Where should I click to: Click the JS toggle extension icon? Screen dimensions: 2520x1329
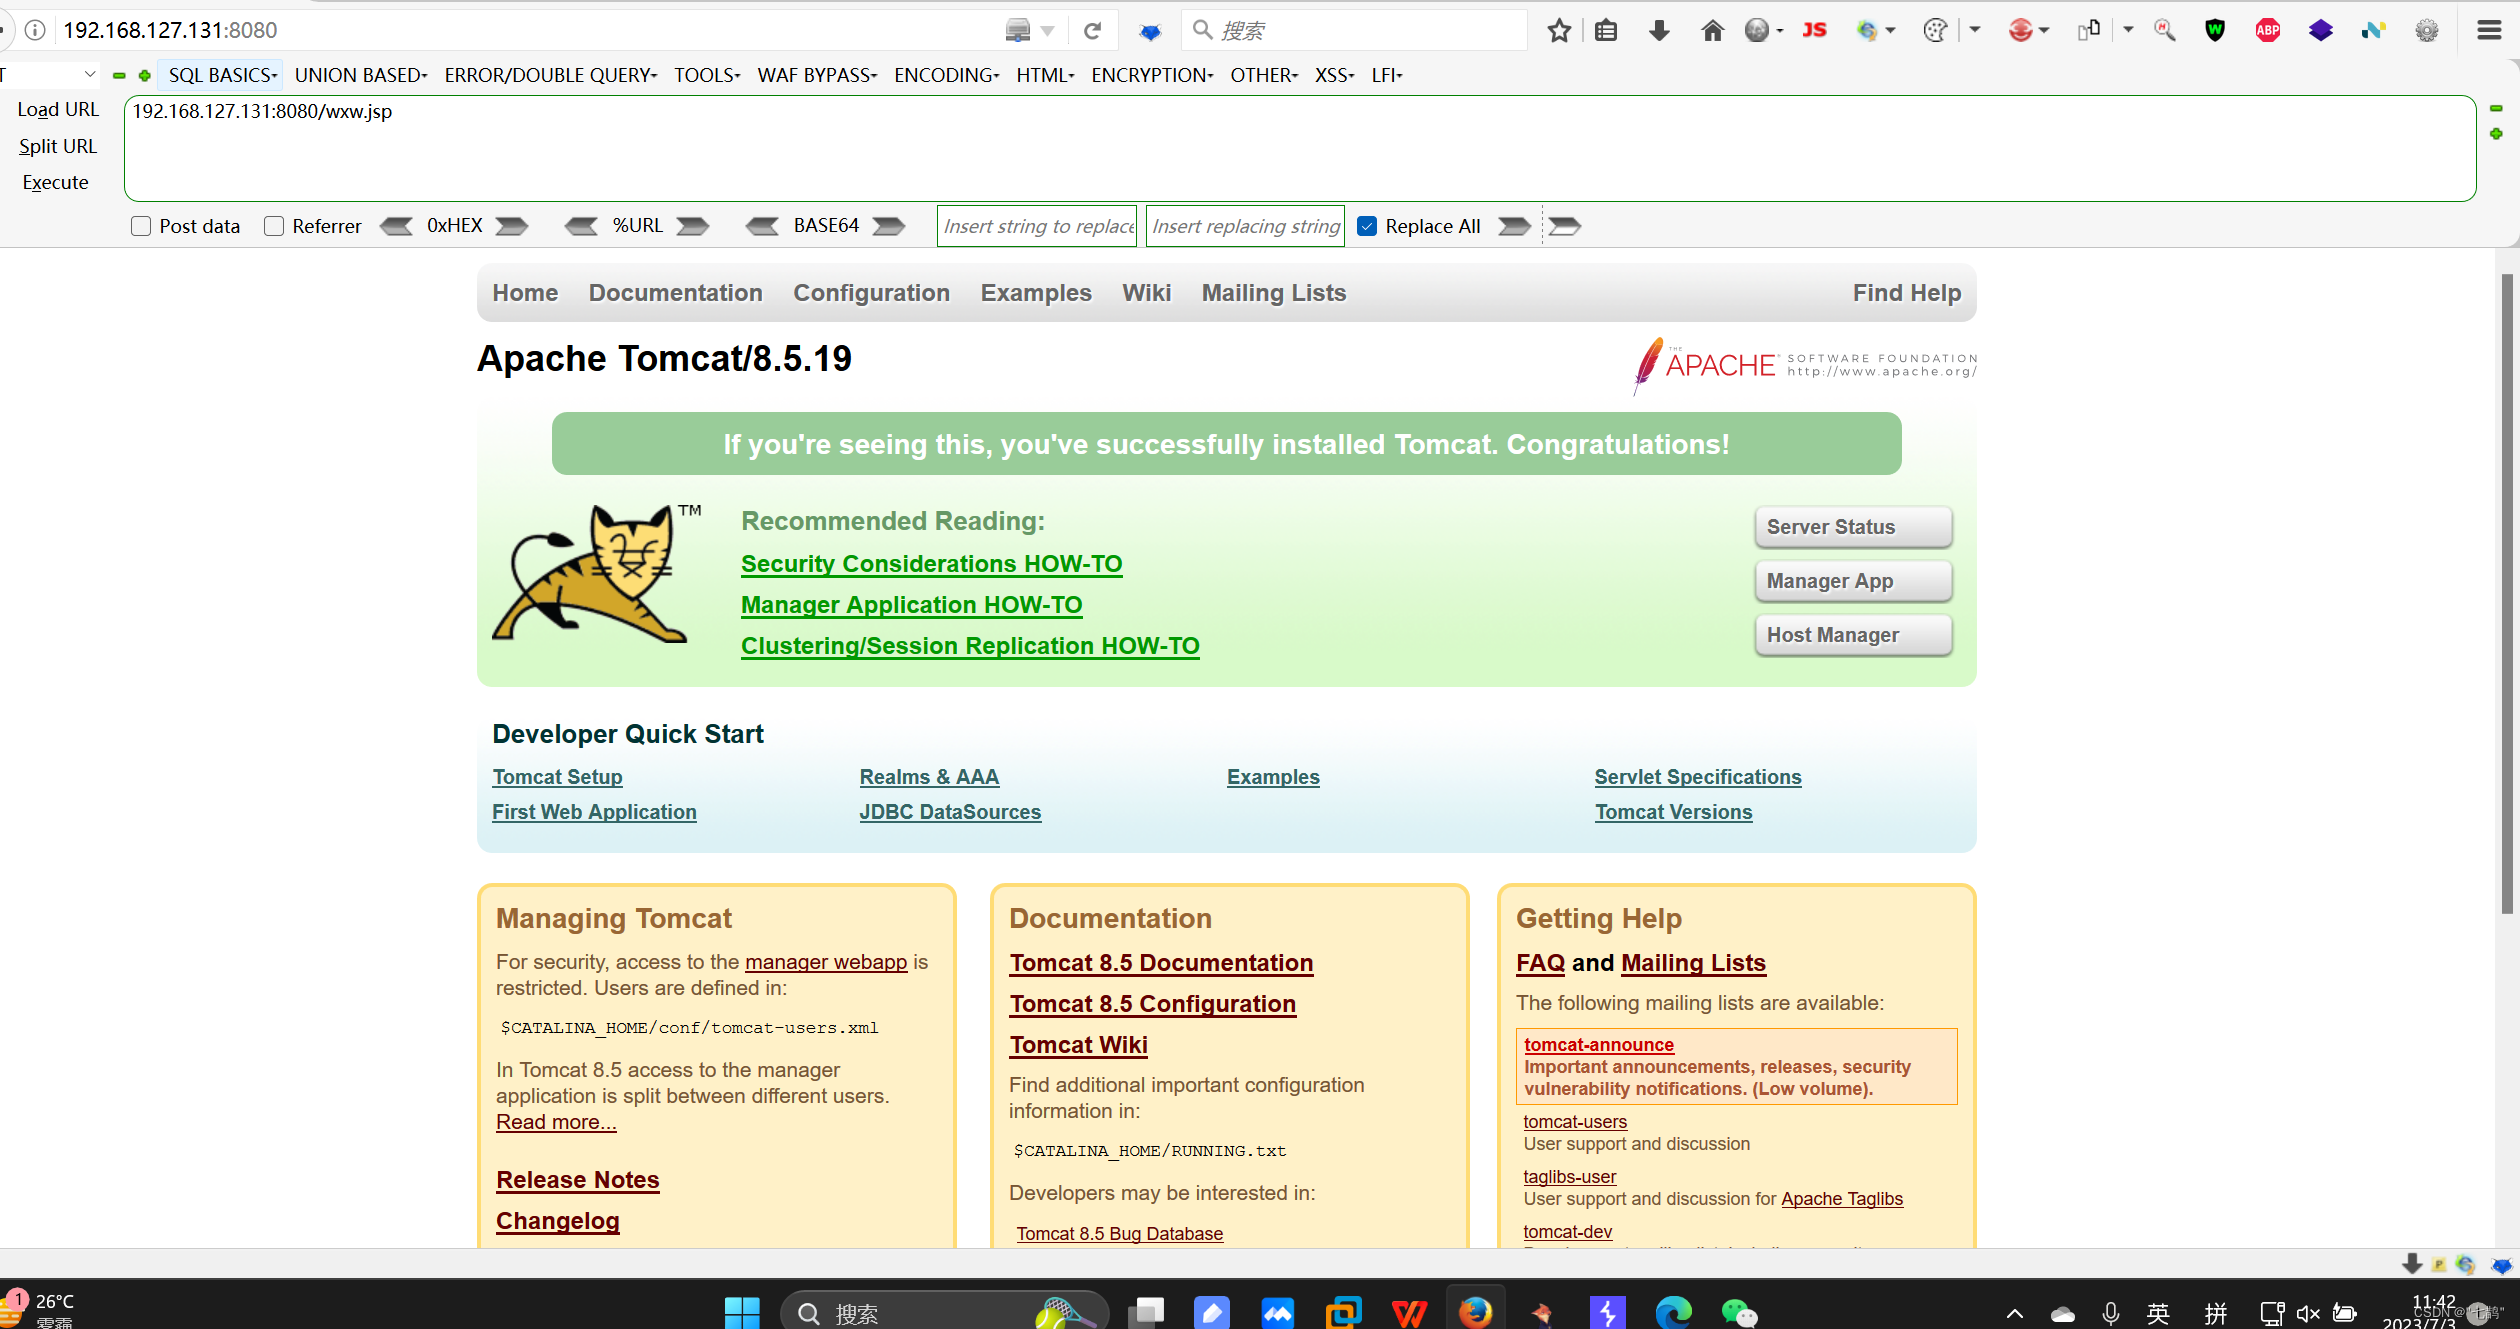click(x=1815, y=30)
